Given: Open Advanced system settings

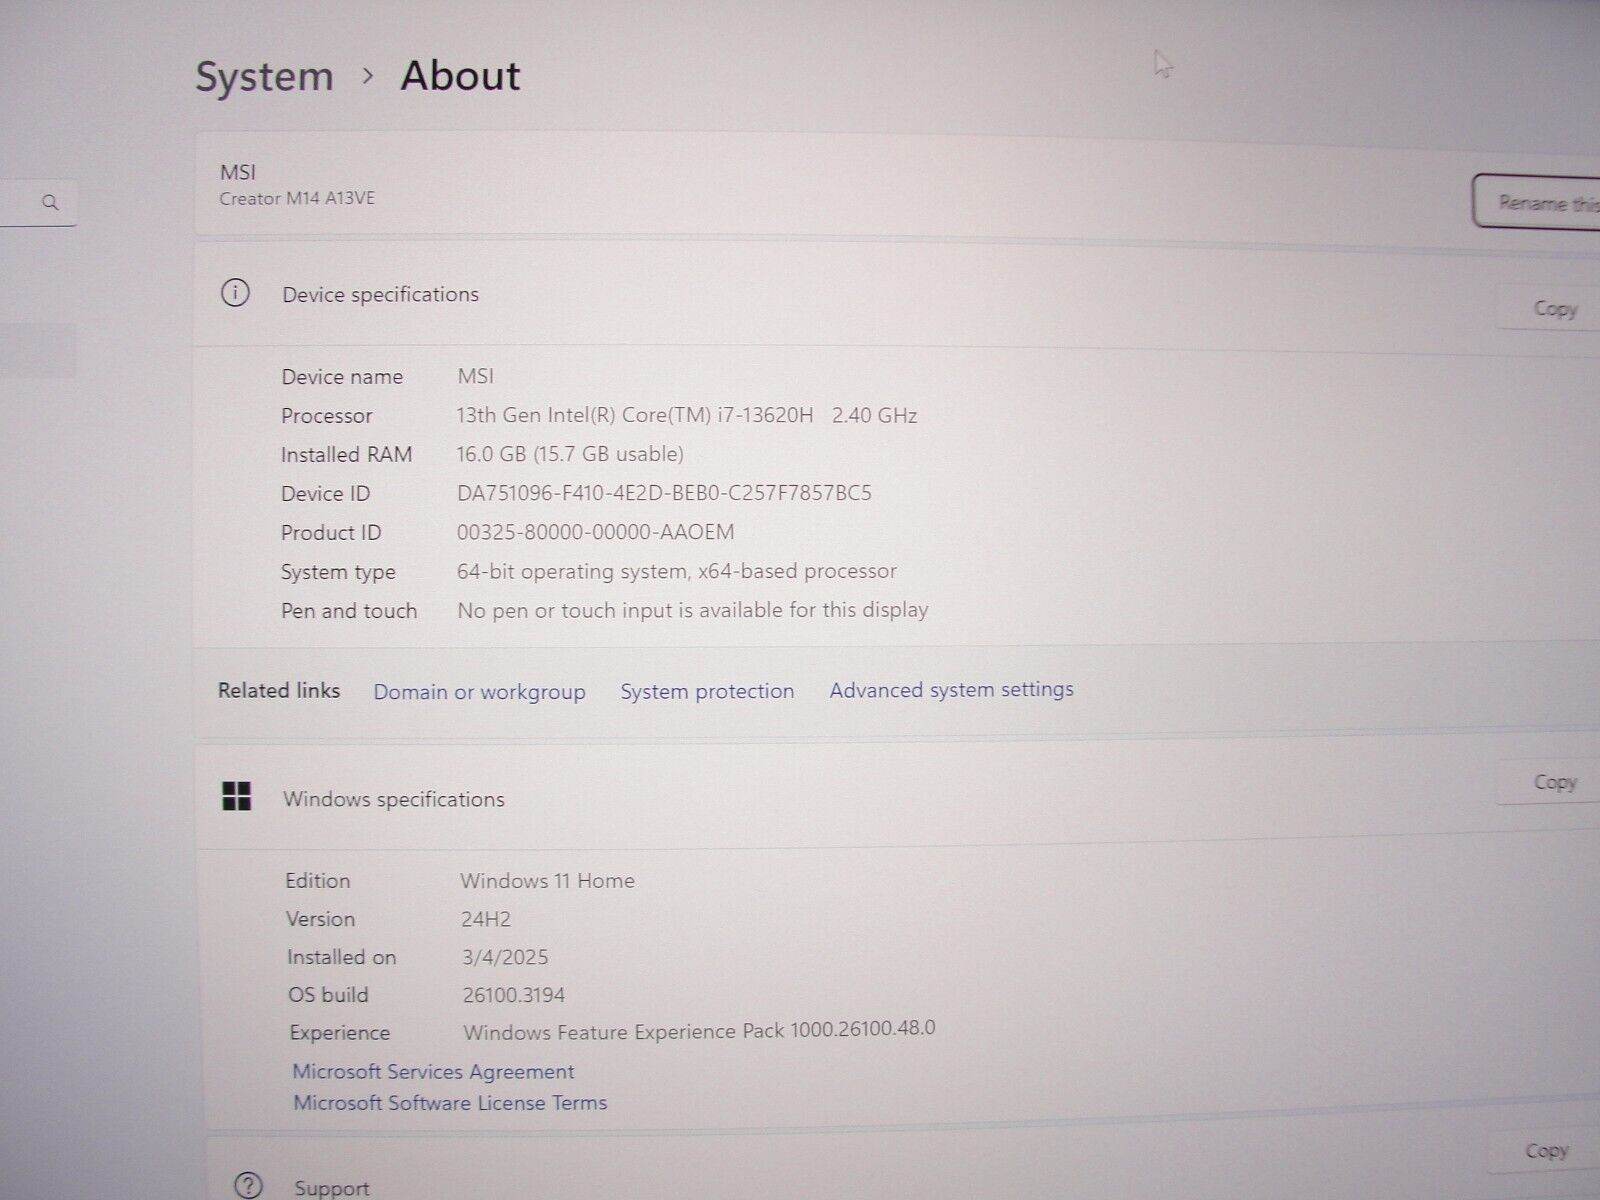Looking at the screenshot, I should coord(951,689).
